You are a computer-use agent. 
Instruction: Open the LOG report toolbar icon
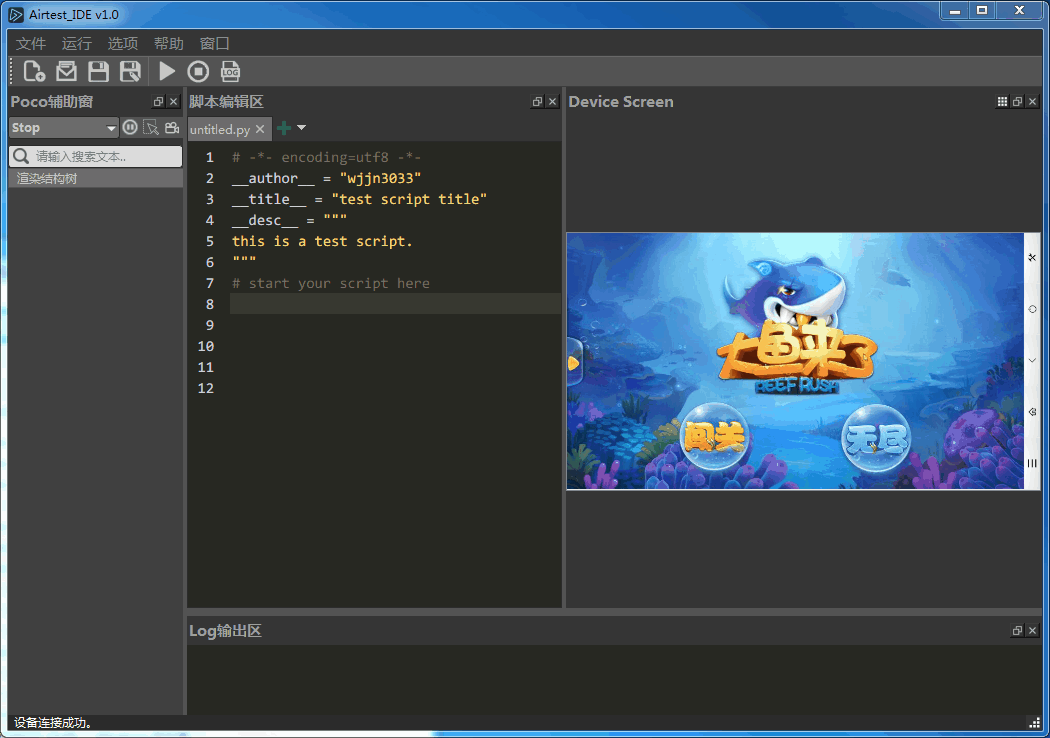(230, 71)
